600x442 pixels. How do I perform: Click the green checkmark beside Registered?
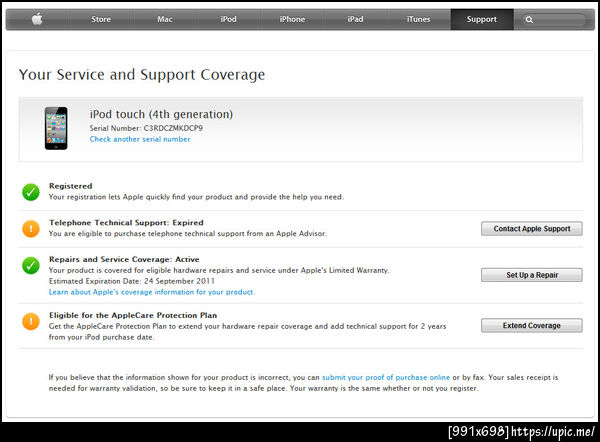(x=31, y=192)
